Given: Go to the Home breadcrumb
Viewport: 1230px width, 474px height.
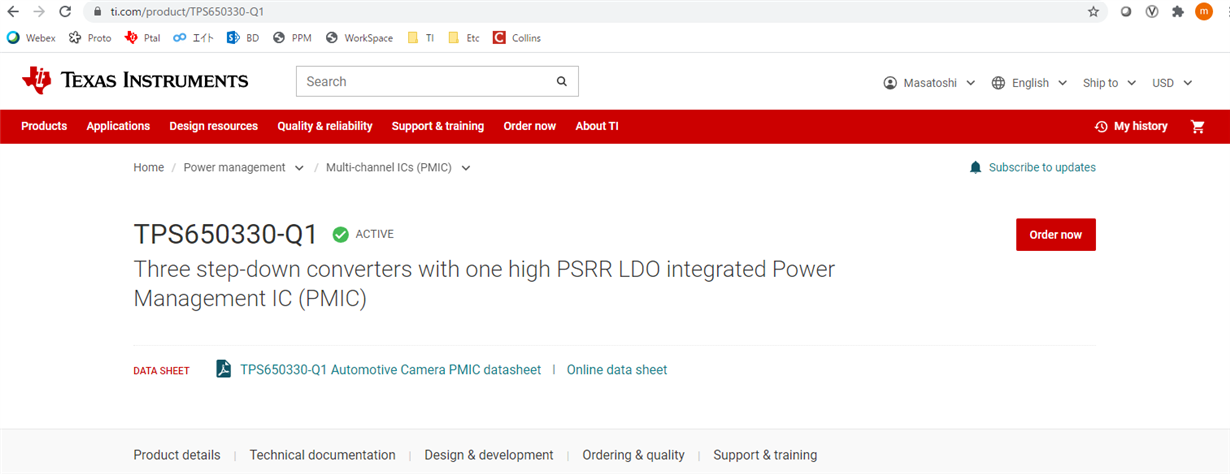Looking at the screenshot, I should coord(149,167).
